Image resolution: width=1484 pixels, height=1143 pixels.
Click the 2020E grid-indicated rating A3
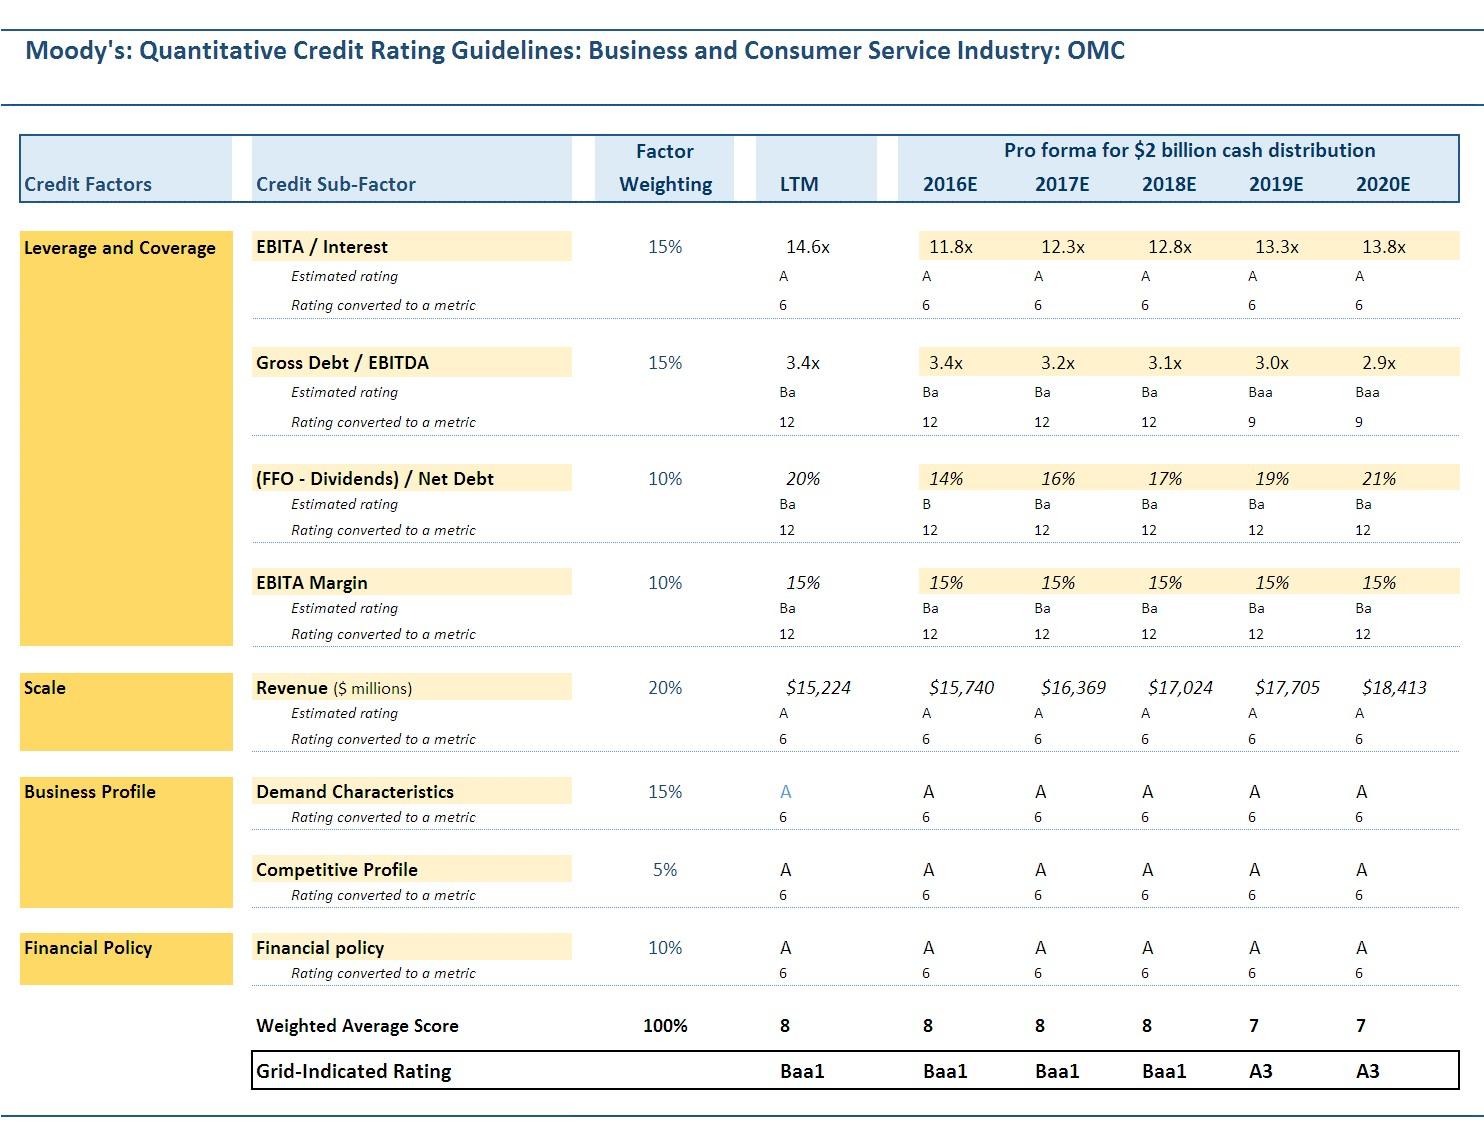pos(1368,1071)
